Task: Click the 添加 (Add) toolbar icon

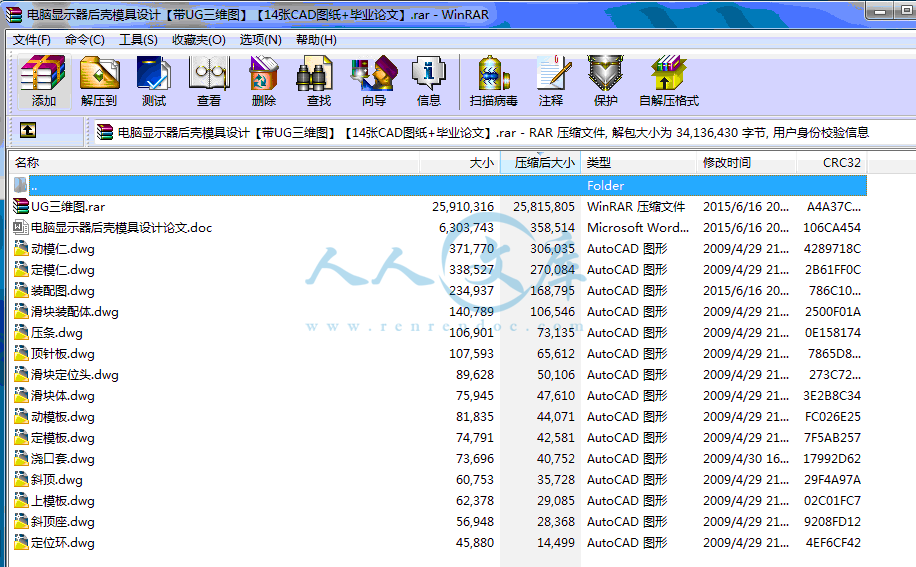Action: tap(43, 74)
